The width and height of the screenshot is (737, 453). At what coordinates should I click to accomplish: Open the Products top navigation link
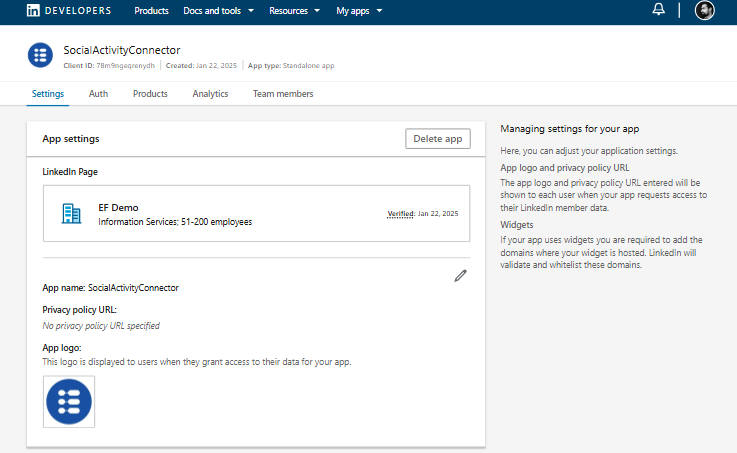[151, 11]
